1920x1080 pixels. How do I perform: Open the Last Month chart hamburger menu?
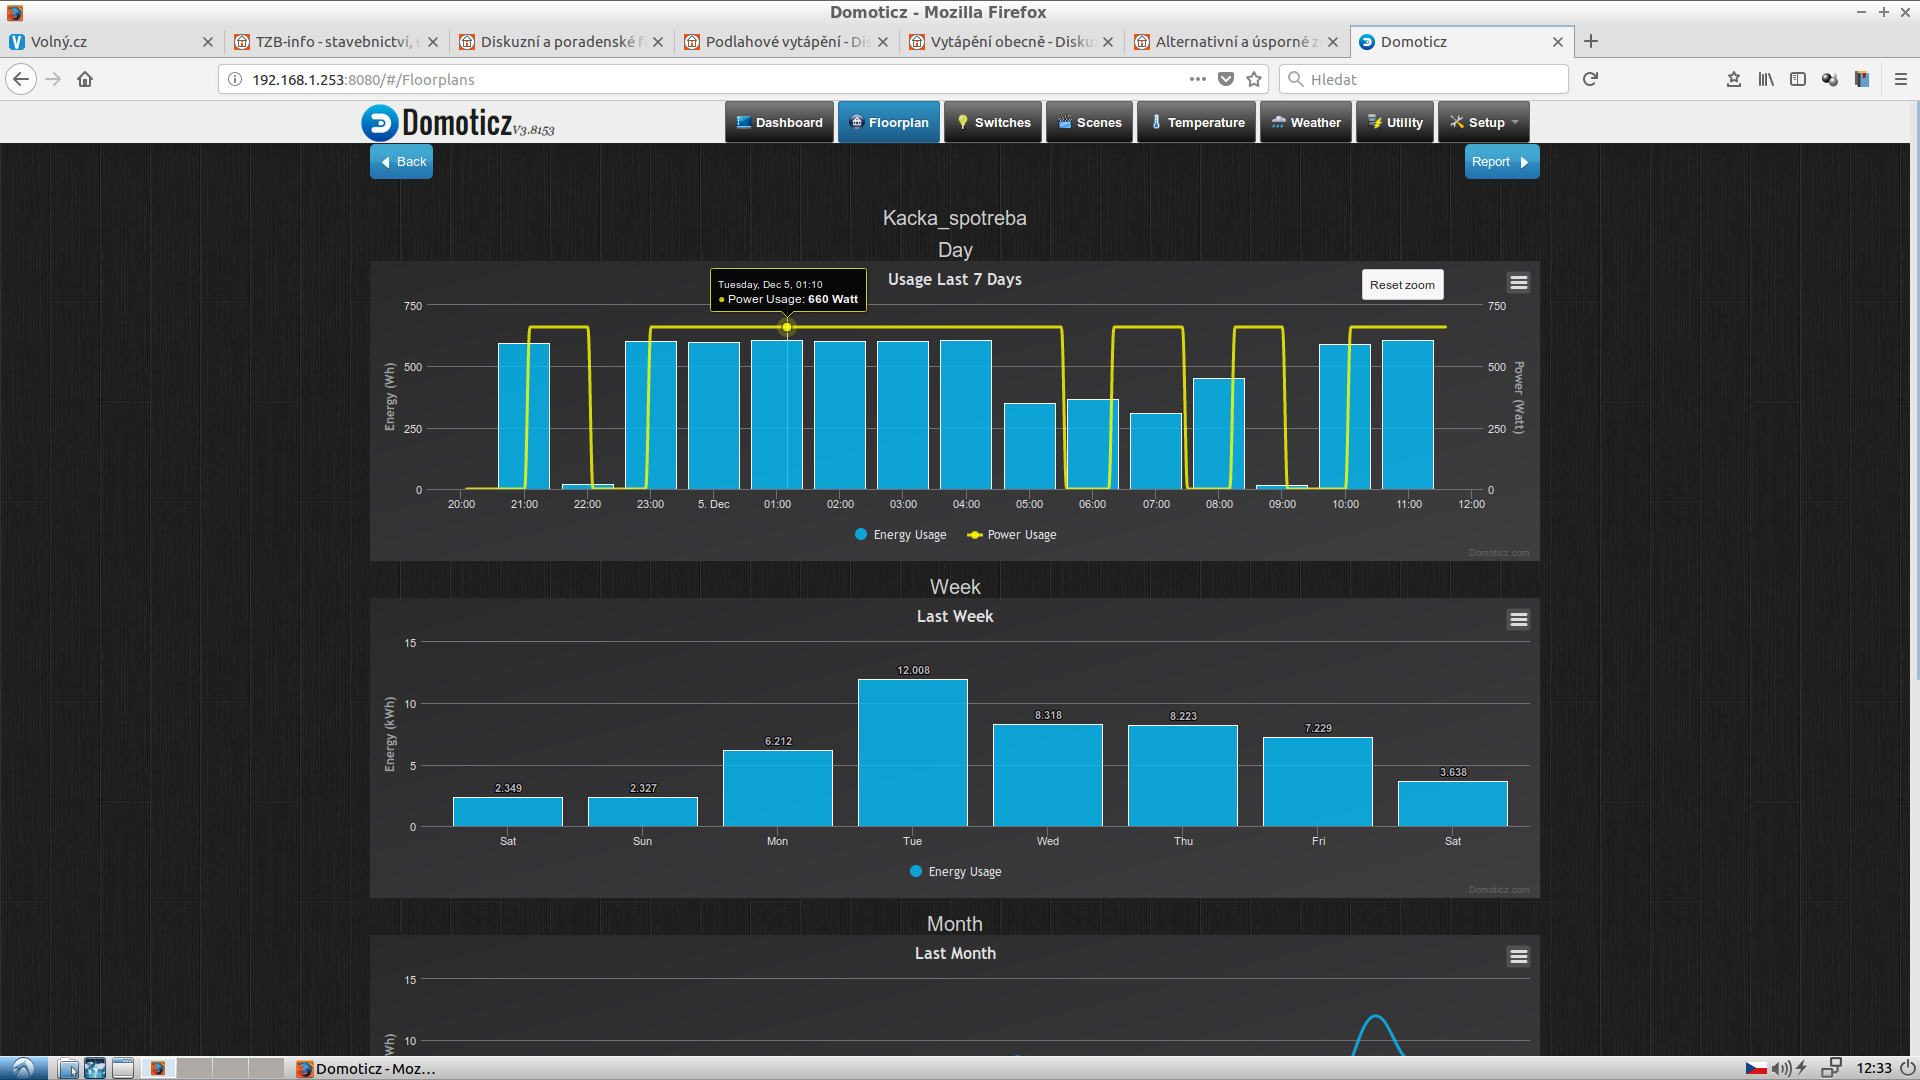1518,957
